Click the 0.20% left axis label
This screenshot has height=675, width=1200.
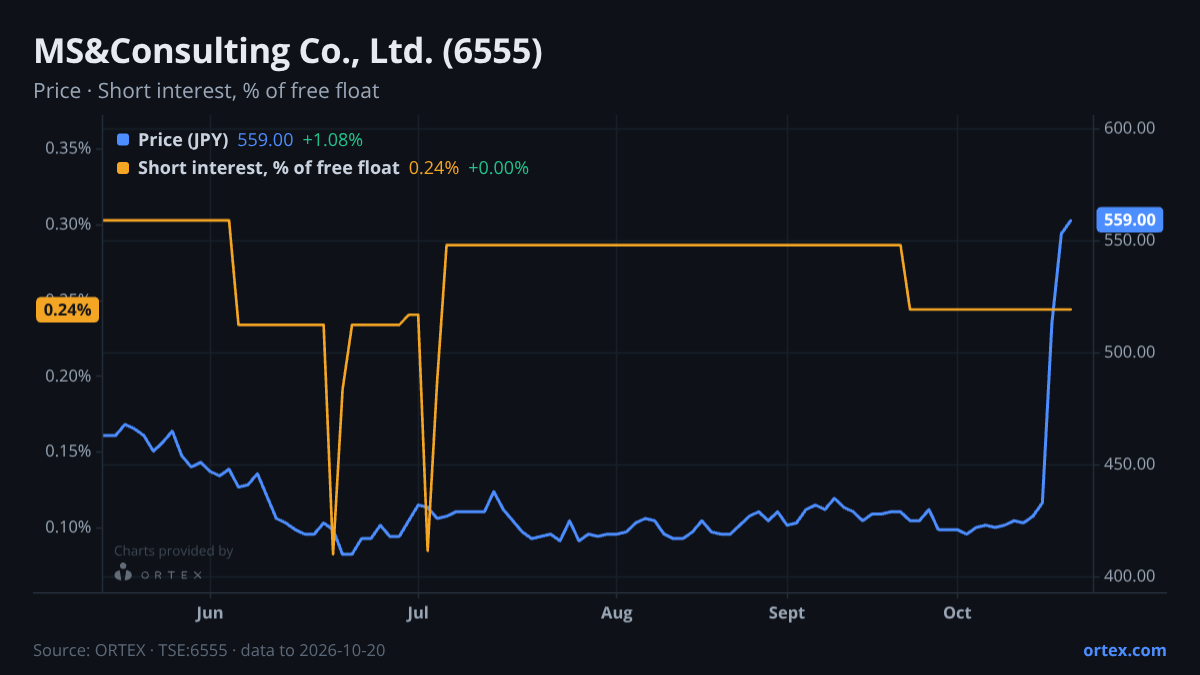click(x=68, y=376)
